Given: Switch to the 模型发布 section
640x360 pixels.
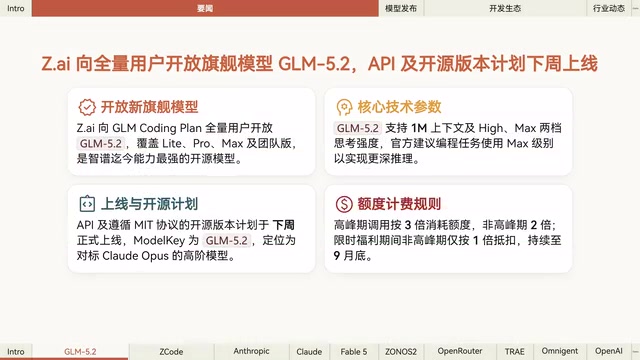Looking at the screenshot, I should [x=401, y=8].
